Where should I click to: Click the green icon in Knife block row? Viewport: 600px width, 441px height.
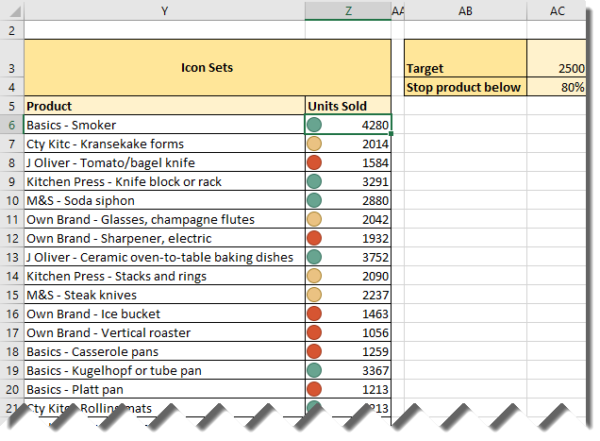click(314, 182)
